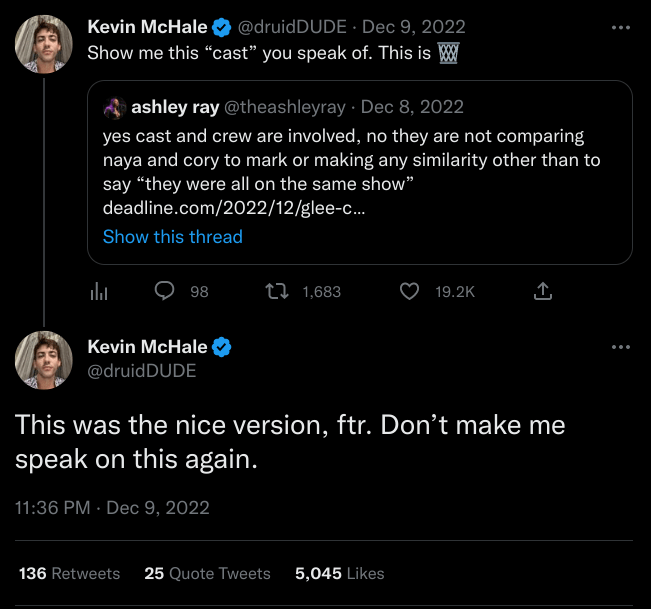Click the retweet arrows icon
This screenshot has width=651, height=609.
(x=273, y=291)
